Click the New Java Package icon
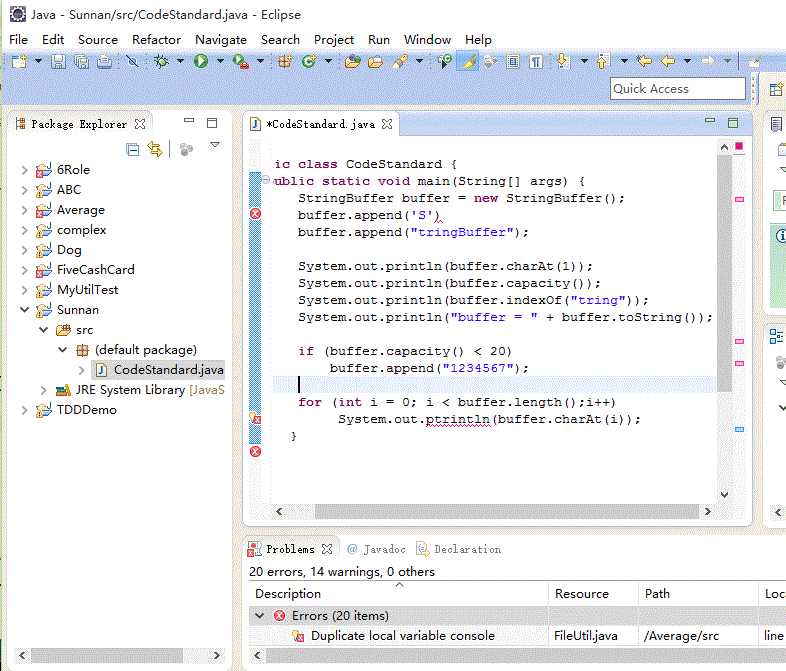This screenshot has width=786, height=671. pos(285,61)
